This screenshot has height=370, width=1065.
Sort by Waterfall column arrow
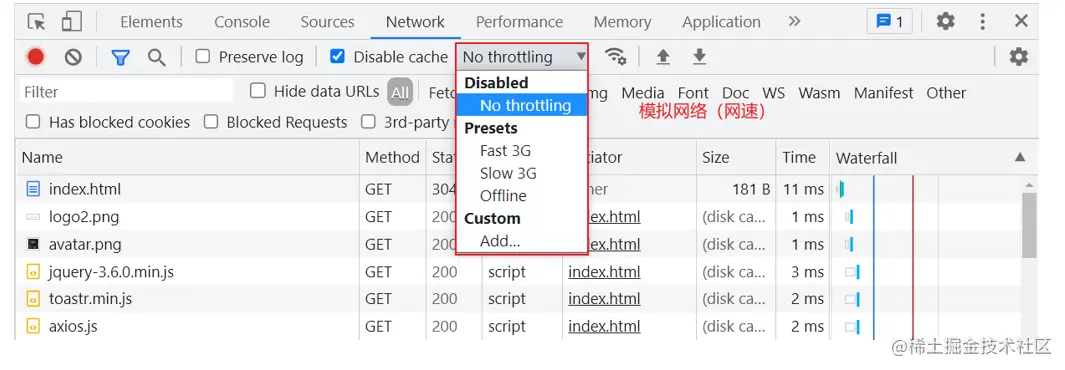point(1019,158)
